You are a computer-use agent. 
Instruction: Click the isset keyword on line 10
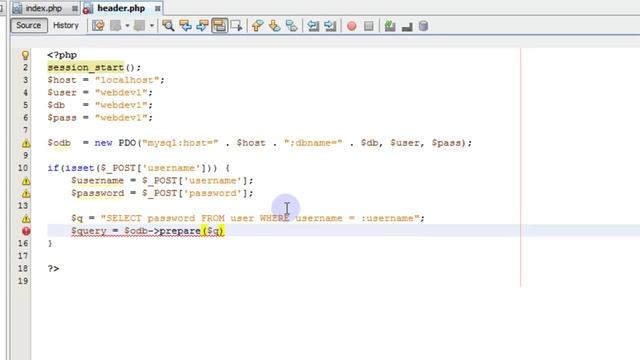pos(80,168)
